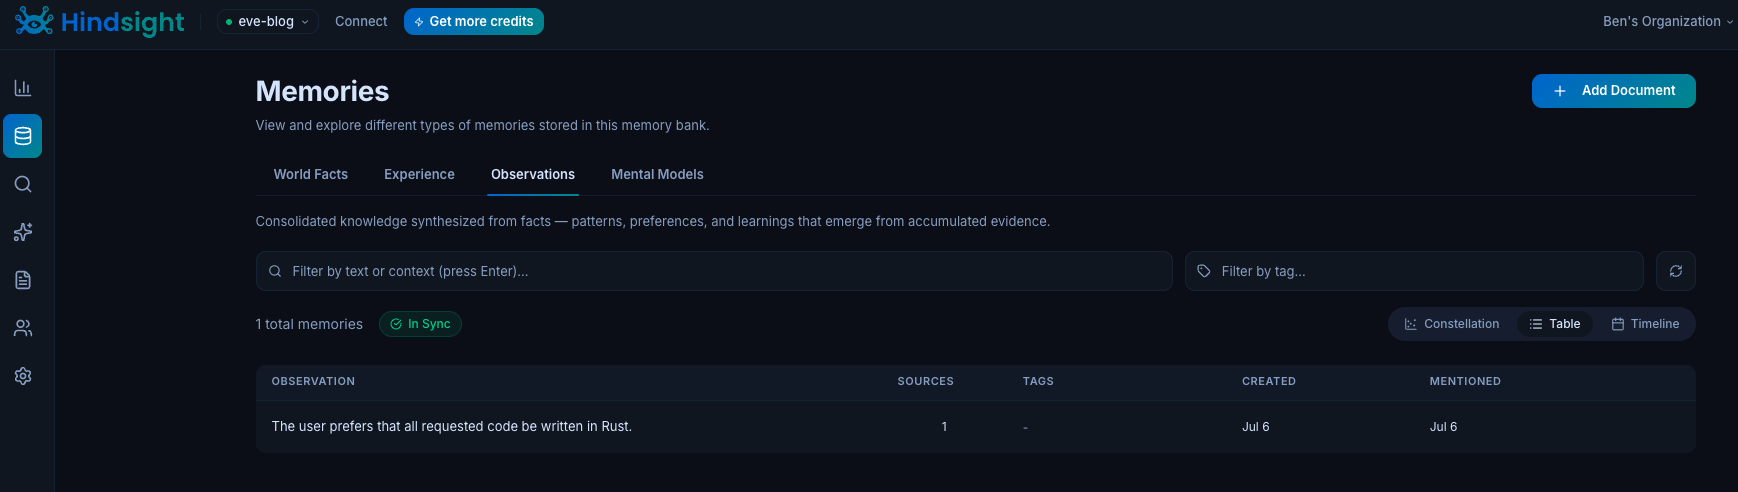
Task: Expand the eve-blog bank dropdown
Action: click(x=267, y=22)
